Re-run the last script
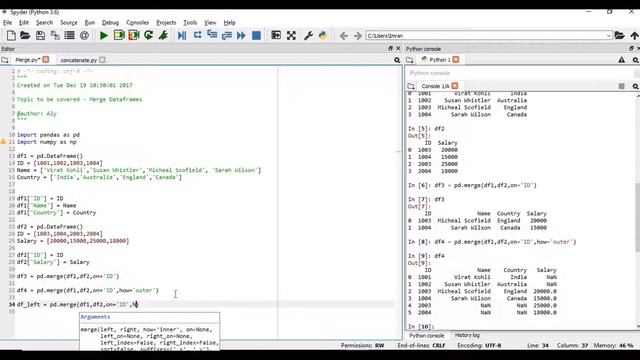 click(149, 36)
